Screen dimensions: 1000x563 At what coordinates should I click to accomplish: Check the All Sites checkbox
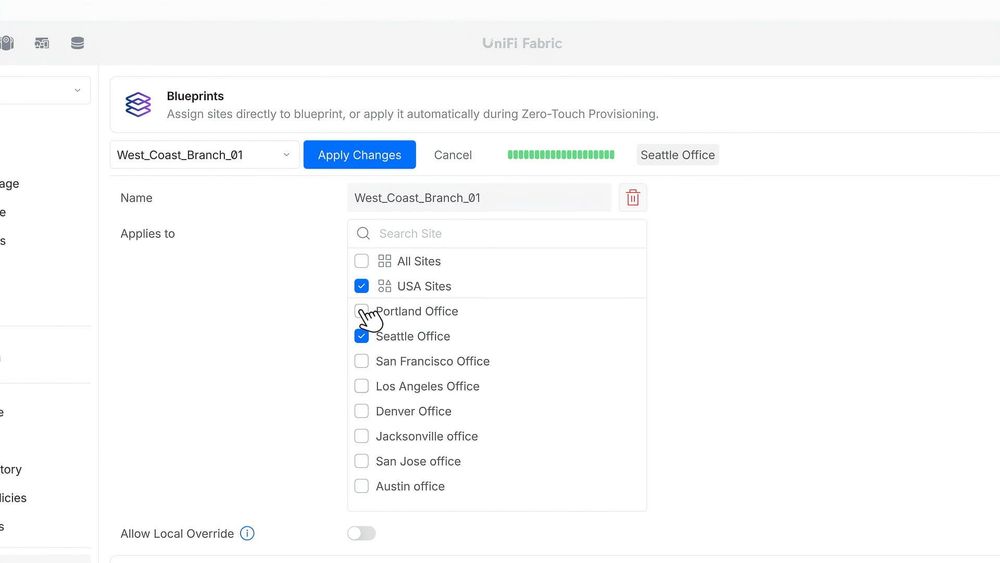point(361,261)
